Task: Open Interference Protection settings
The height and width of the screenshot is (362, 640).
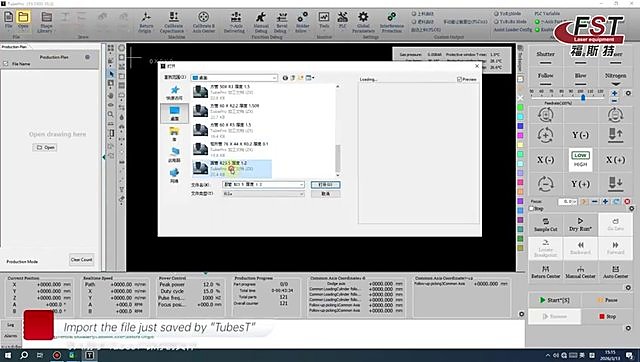Action: click(x=391, y=22)
